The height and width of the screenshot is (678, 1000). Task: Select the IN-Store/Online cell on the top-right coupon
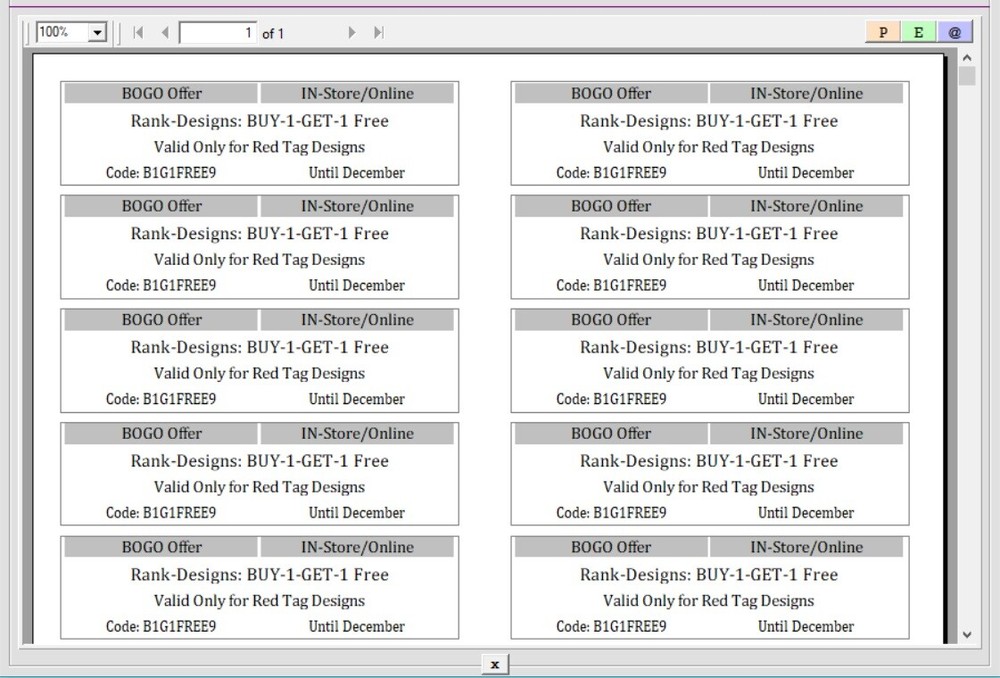click(x=808, y=92)
